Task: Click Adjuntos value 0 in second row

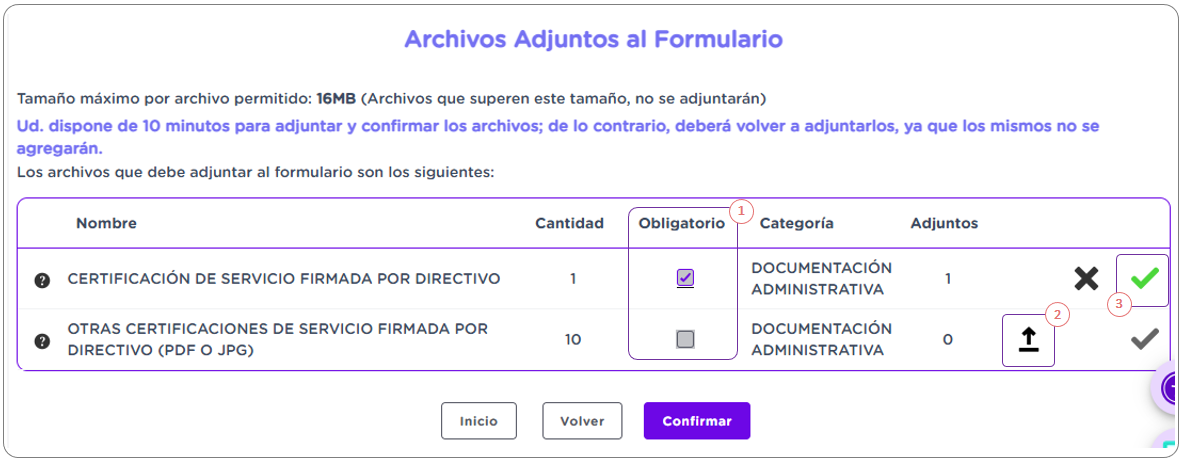Action: (x=948, y=340)
